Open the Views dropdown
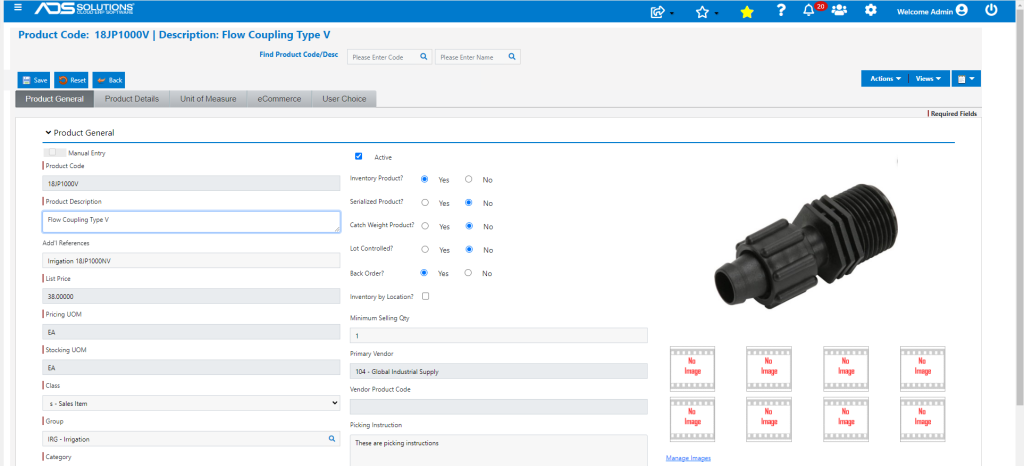 click(928, 78)
